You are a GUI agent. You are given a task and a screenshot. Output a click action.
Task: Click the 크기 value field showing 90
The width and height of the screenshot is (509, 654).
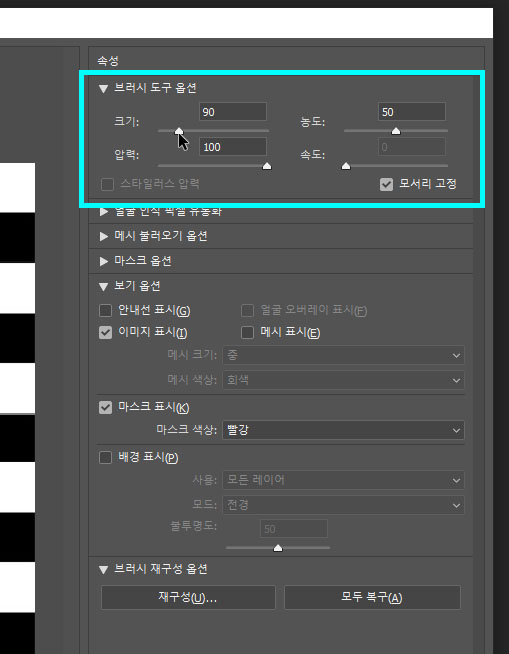click(232, 112)
